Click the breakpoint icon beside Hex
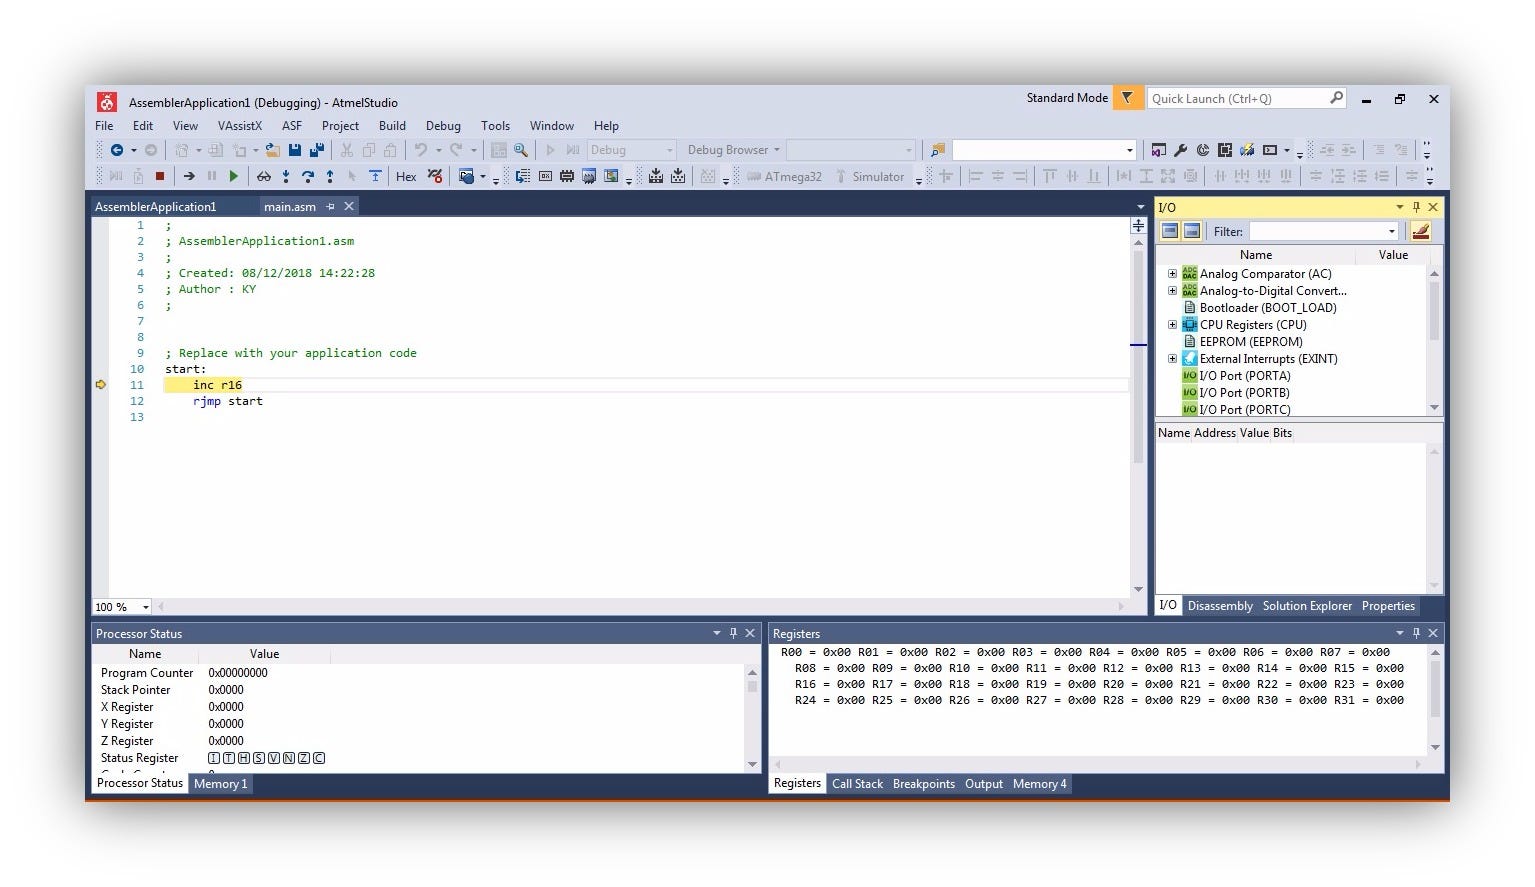 435,177
